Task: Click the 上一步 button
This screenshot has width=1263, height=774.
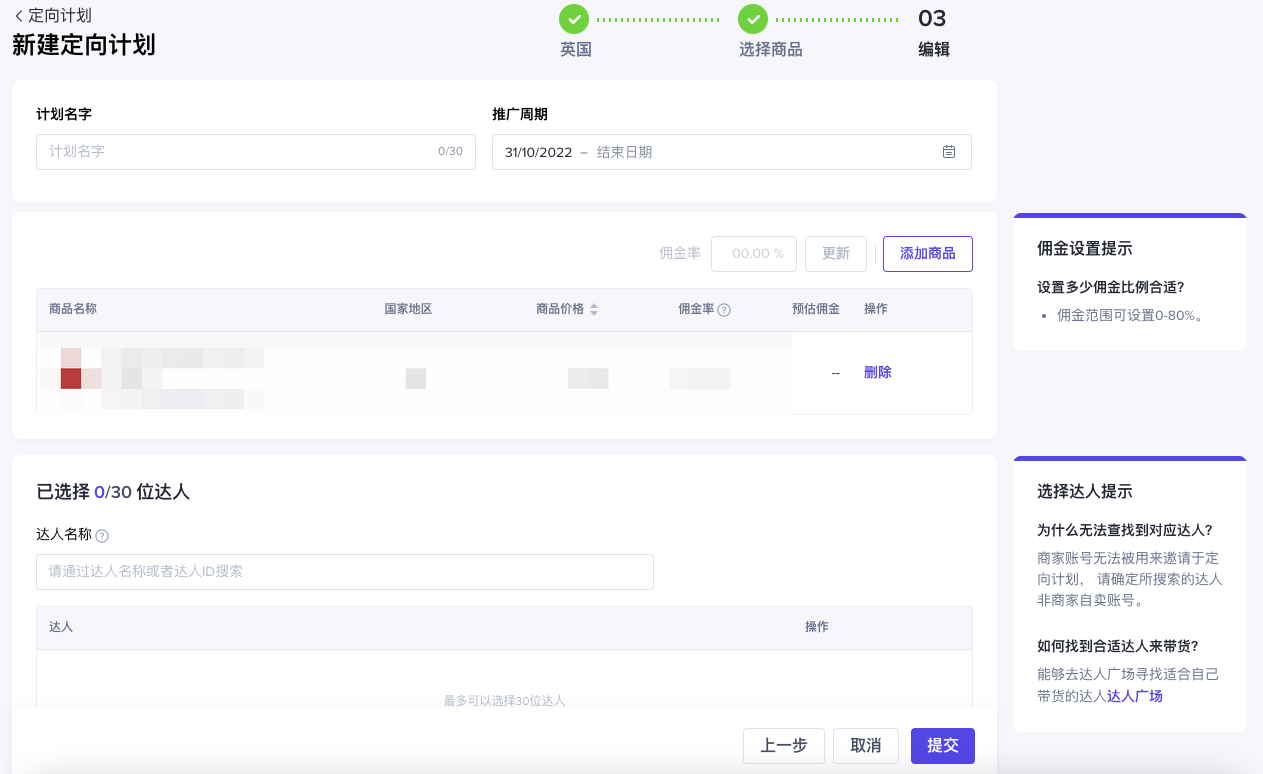Action: [783, 745]
